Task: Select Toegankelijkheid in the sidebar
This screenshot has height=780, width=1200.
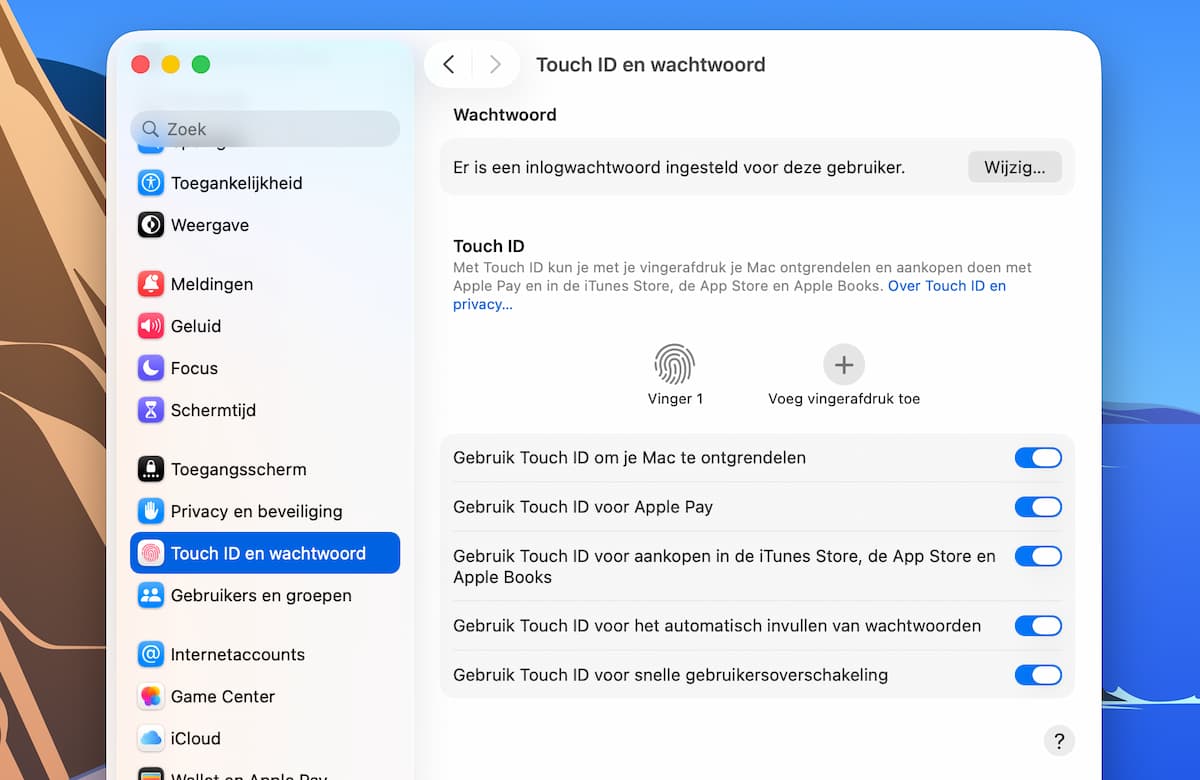Action: click(x=237, y=183)
